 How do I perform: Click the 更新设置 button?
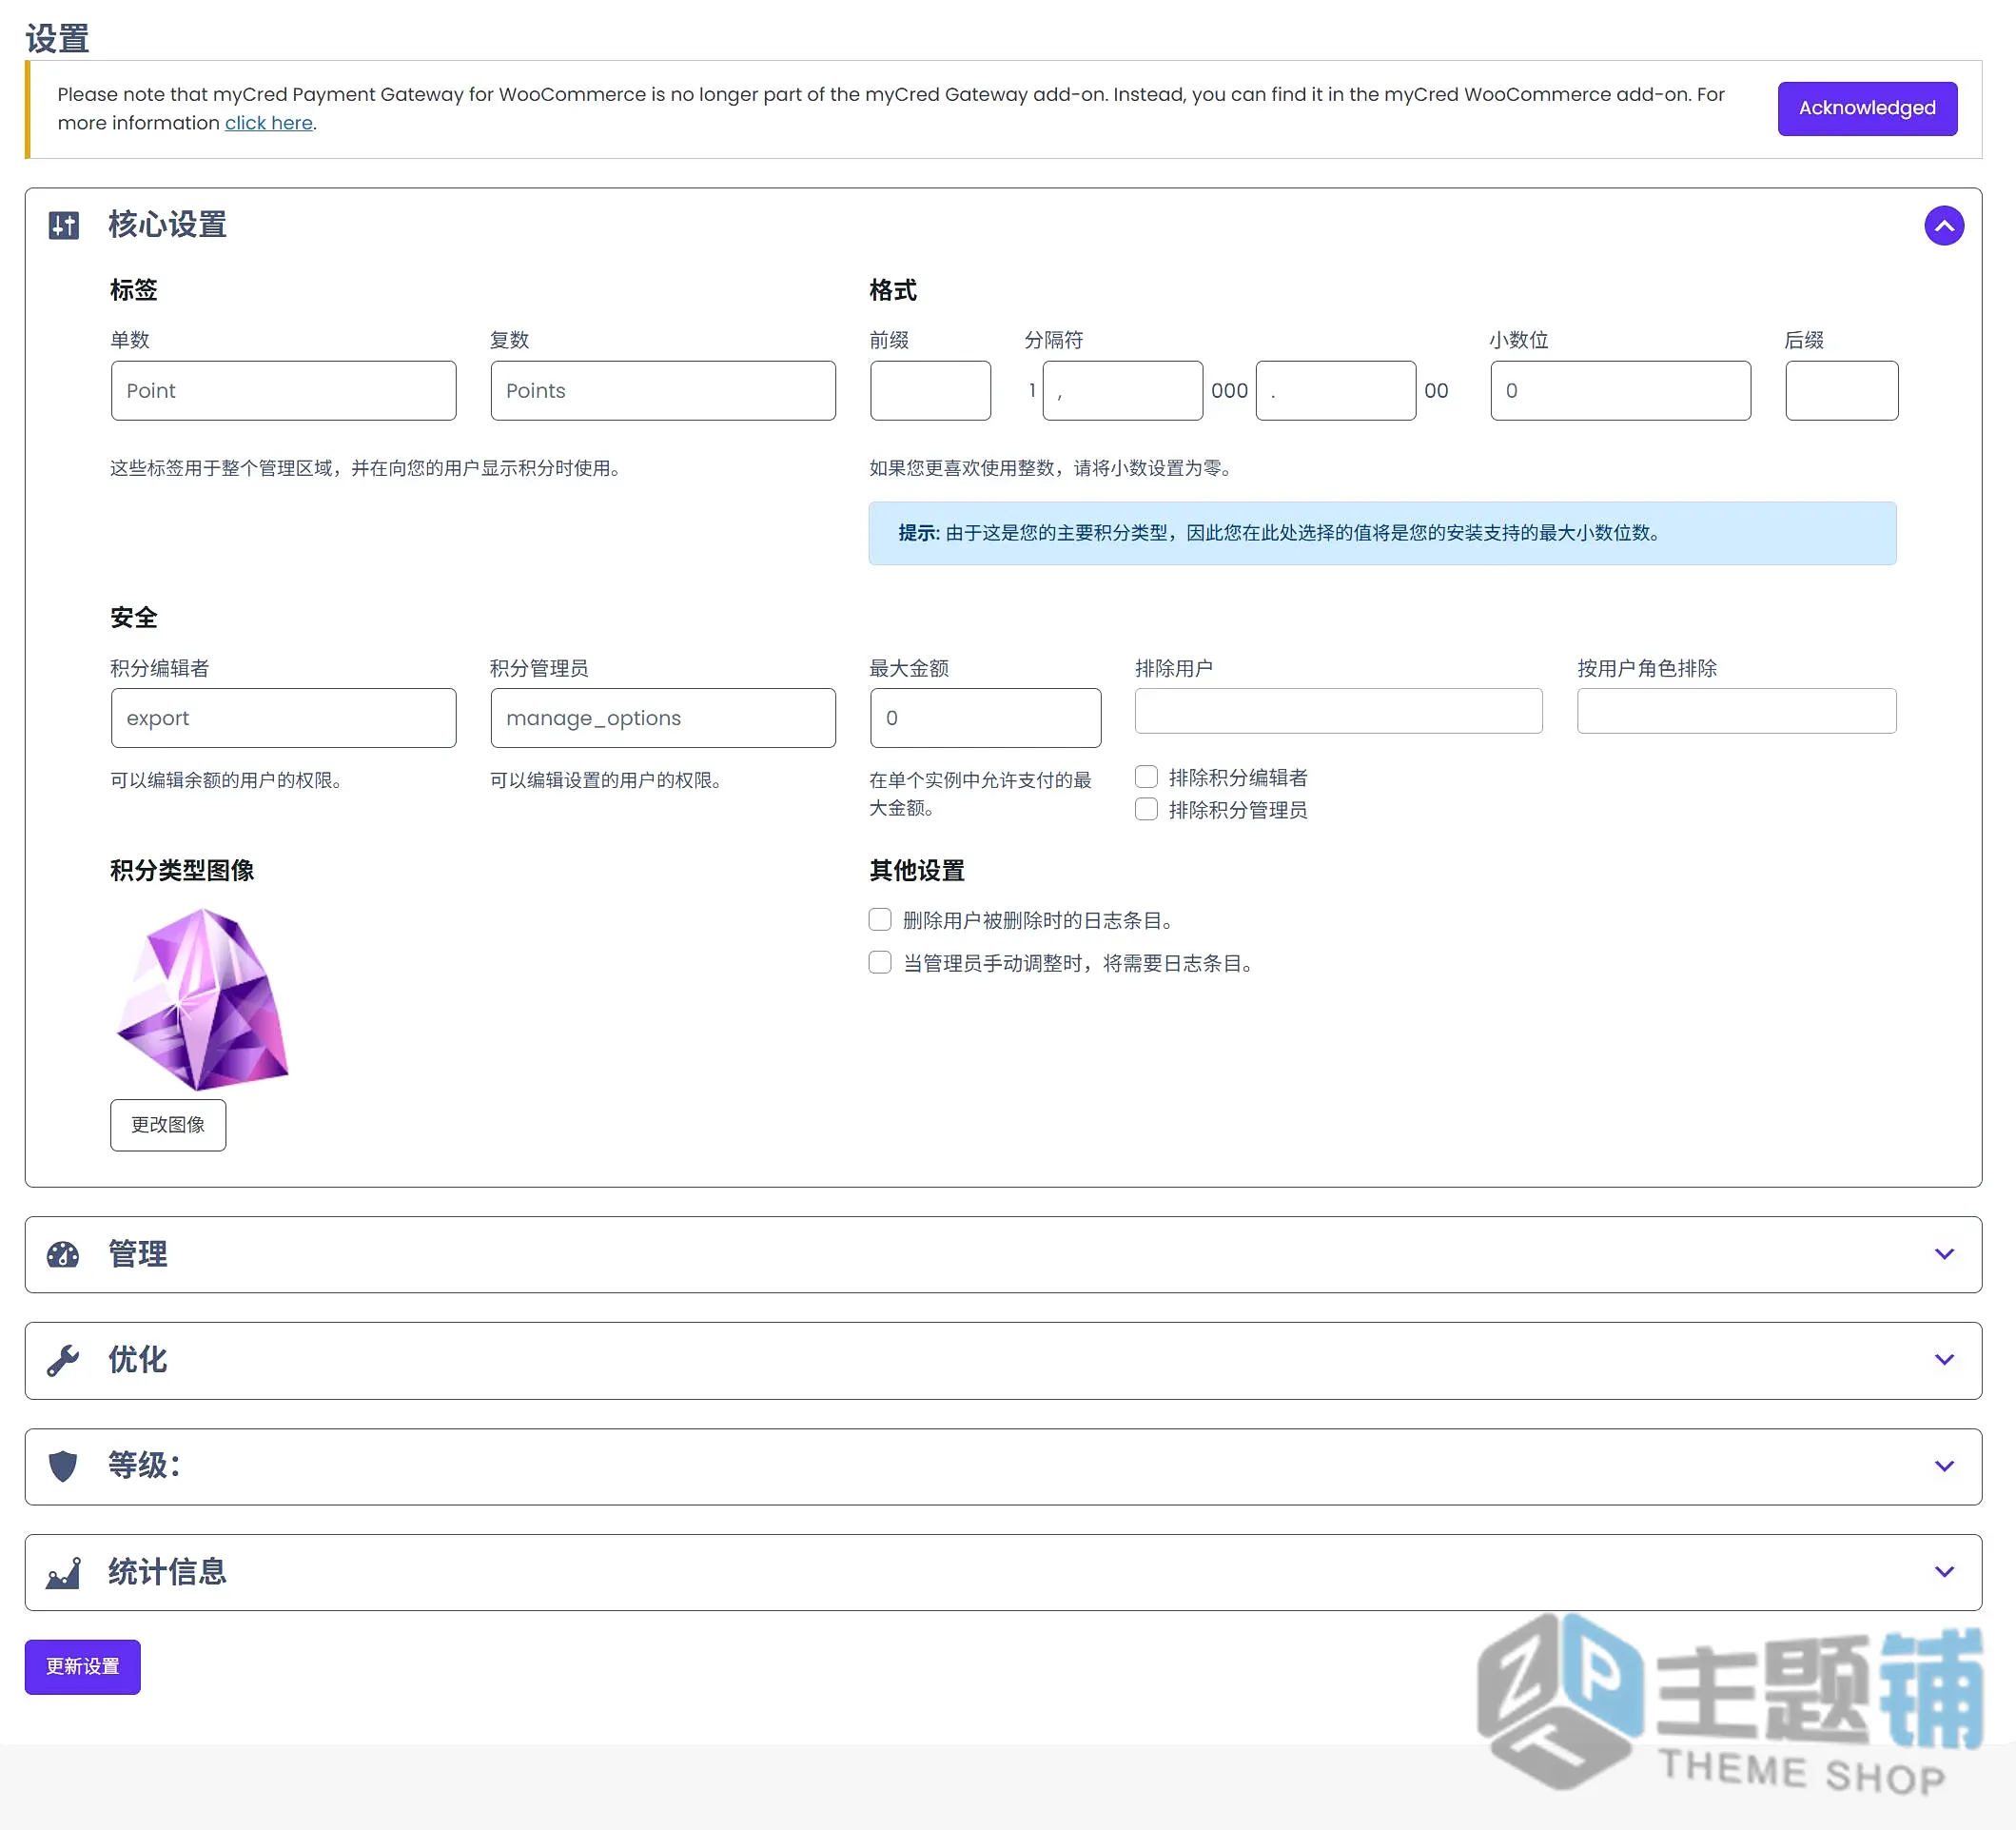click(83, 1666)
